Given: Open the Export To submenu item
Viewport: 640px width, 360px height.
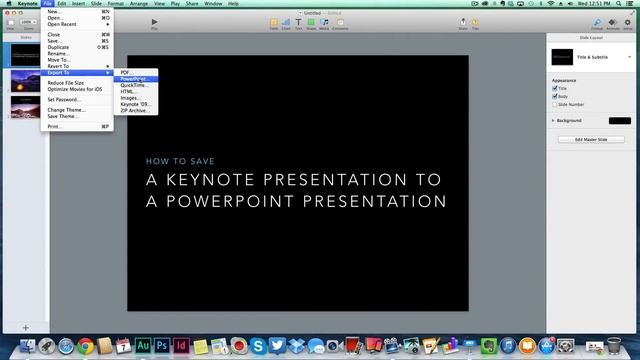Looking at the screenshot, I should 77,73.
